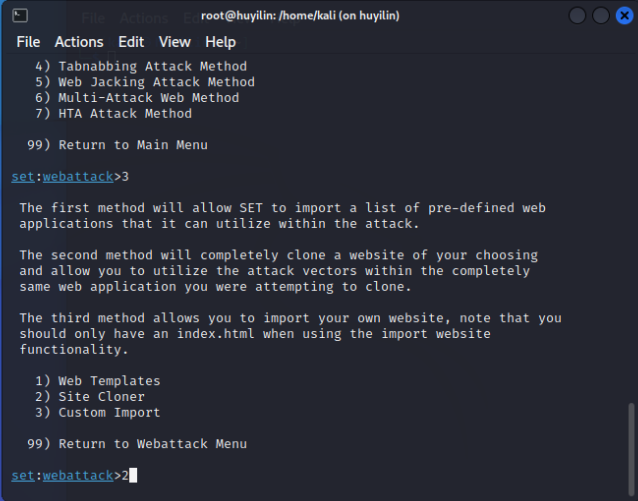Open the Actions menu

79,42
